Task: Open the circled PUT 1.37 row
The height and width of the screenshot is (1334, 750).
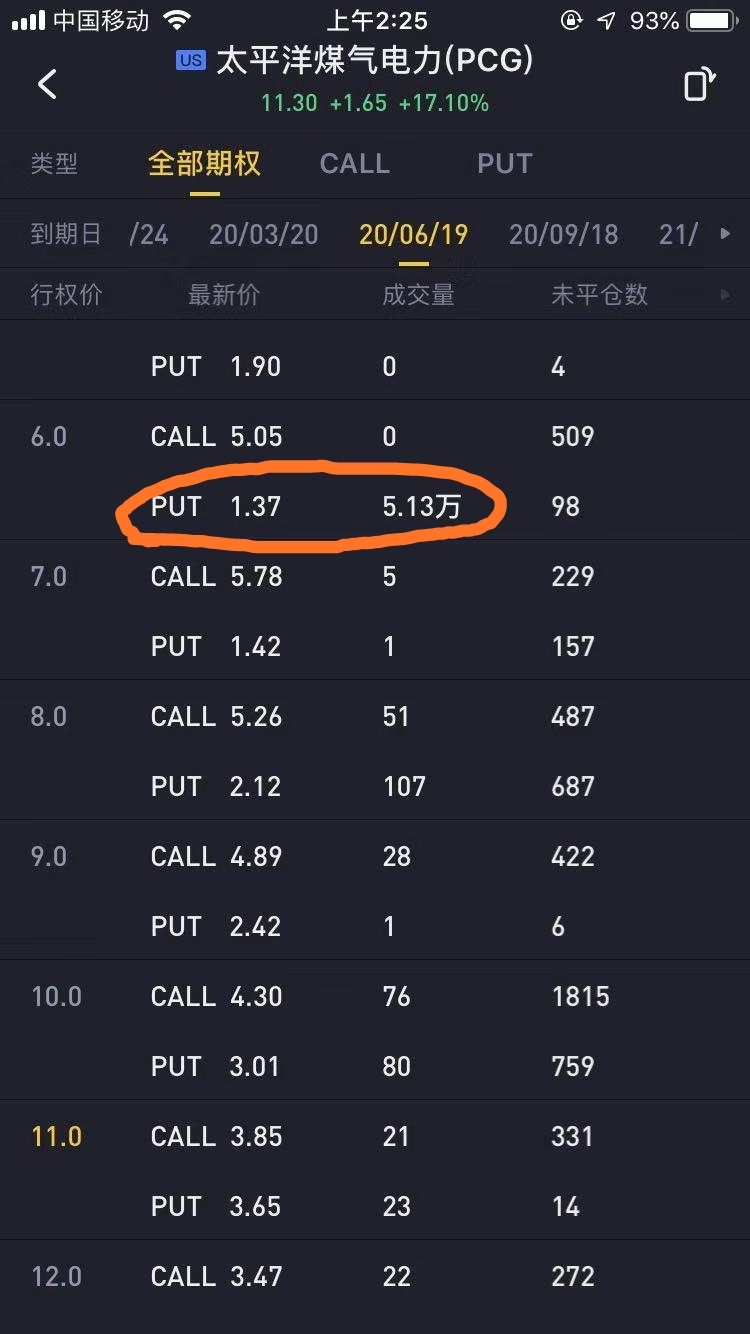Action: point(375,506)
